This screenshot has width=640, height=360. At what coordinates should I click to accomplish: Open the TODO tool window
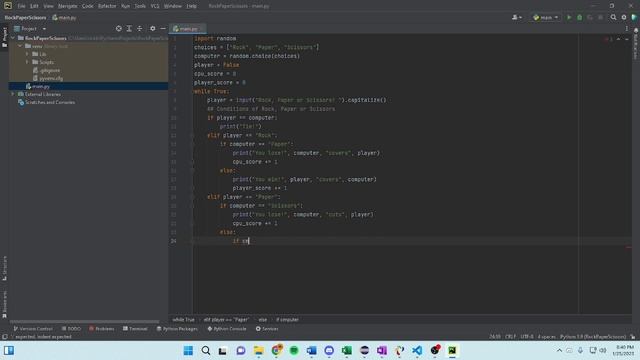71,329
